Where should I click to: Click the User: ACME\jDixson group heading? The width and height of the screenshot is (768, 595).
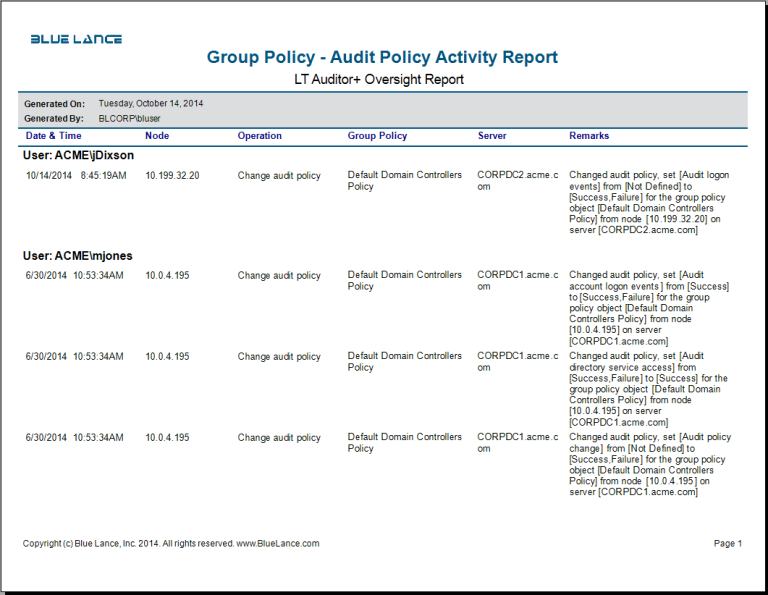tap(78, 156)
